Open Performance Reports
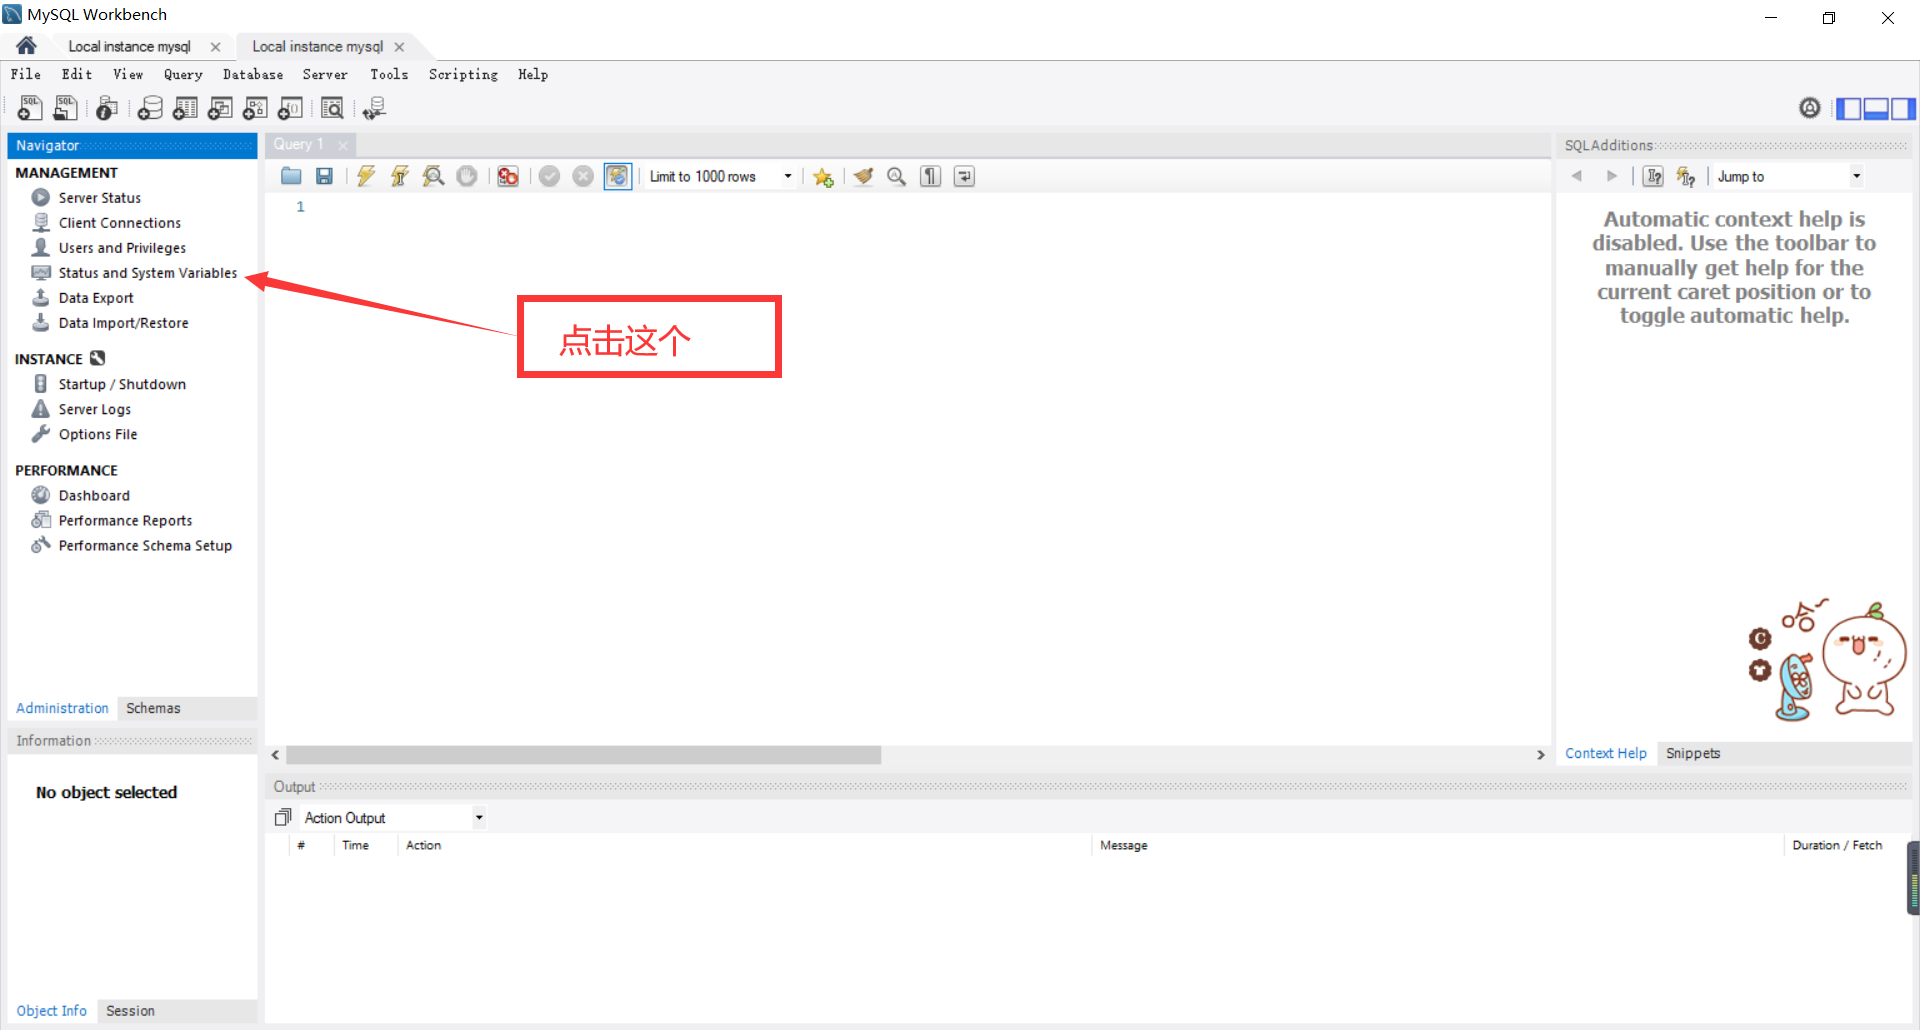This screenshot has width=1920, height=1030. (125, 520)
